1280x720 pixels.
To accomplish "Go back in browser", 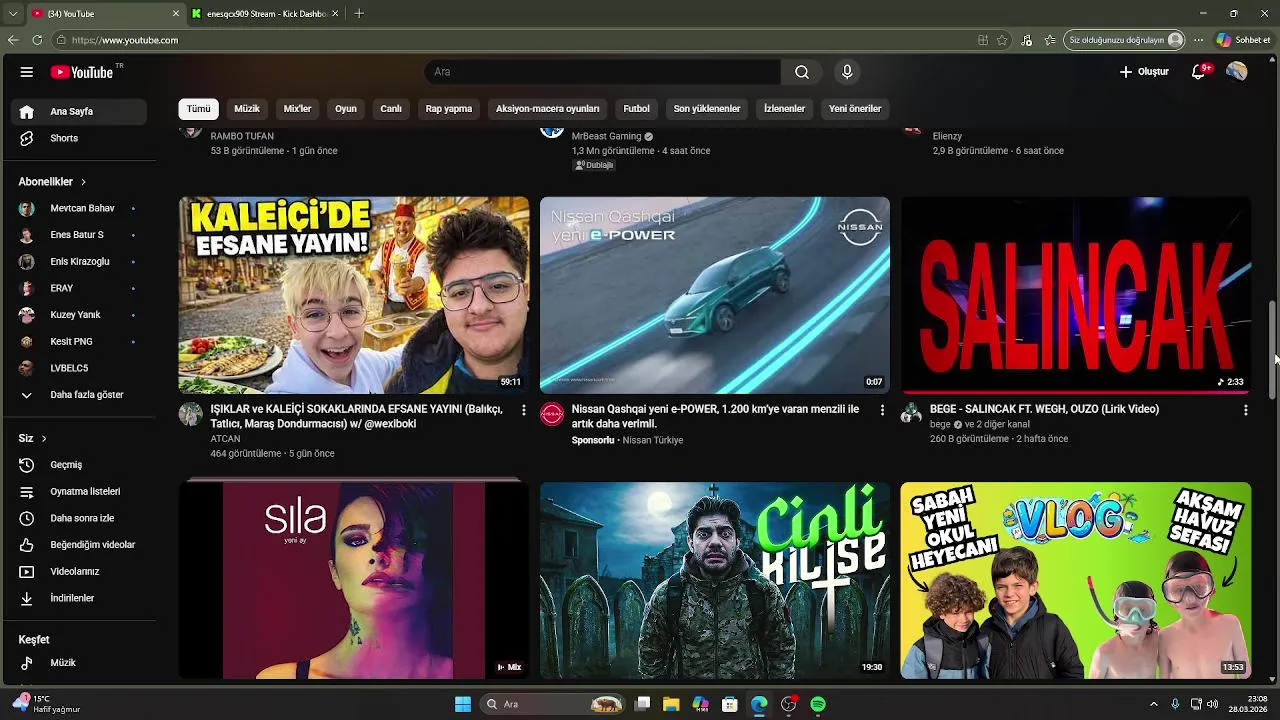I will (x=13, y=40).
